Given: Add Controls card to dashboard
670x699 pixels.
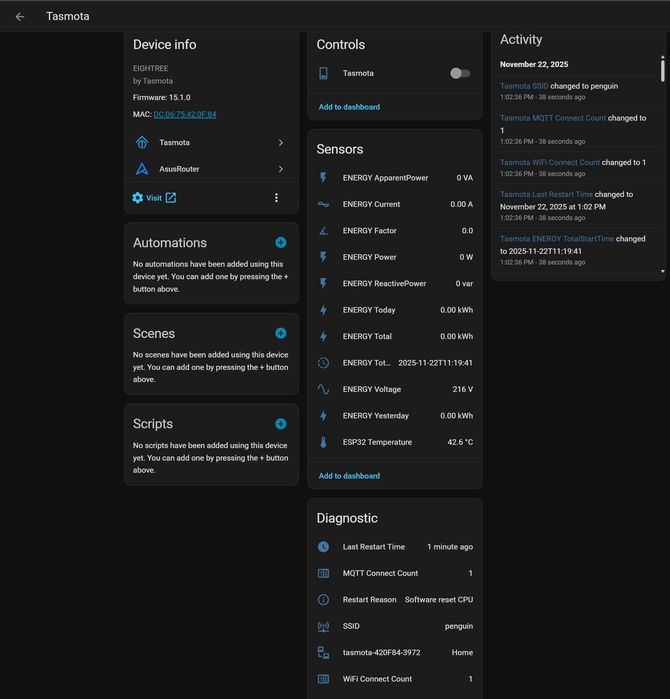Looking at the screenshot, I should click(x=349, y=107).
